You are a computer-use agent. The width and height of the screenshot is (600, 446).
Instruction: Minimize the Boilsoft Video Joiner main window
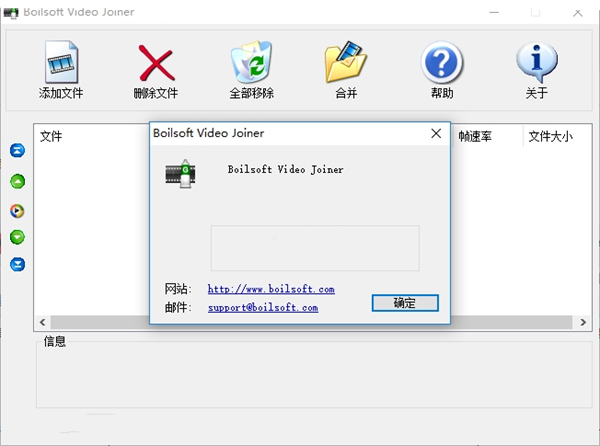494,13
